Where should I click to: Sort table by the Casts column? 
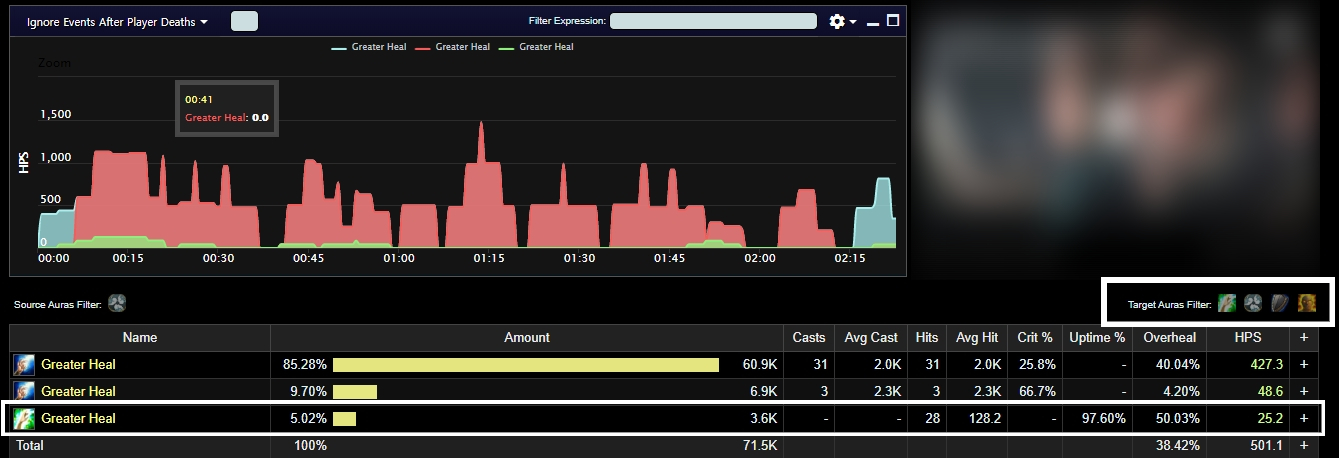[809, 337]
